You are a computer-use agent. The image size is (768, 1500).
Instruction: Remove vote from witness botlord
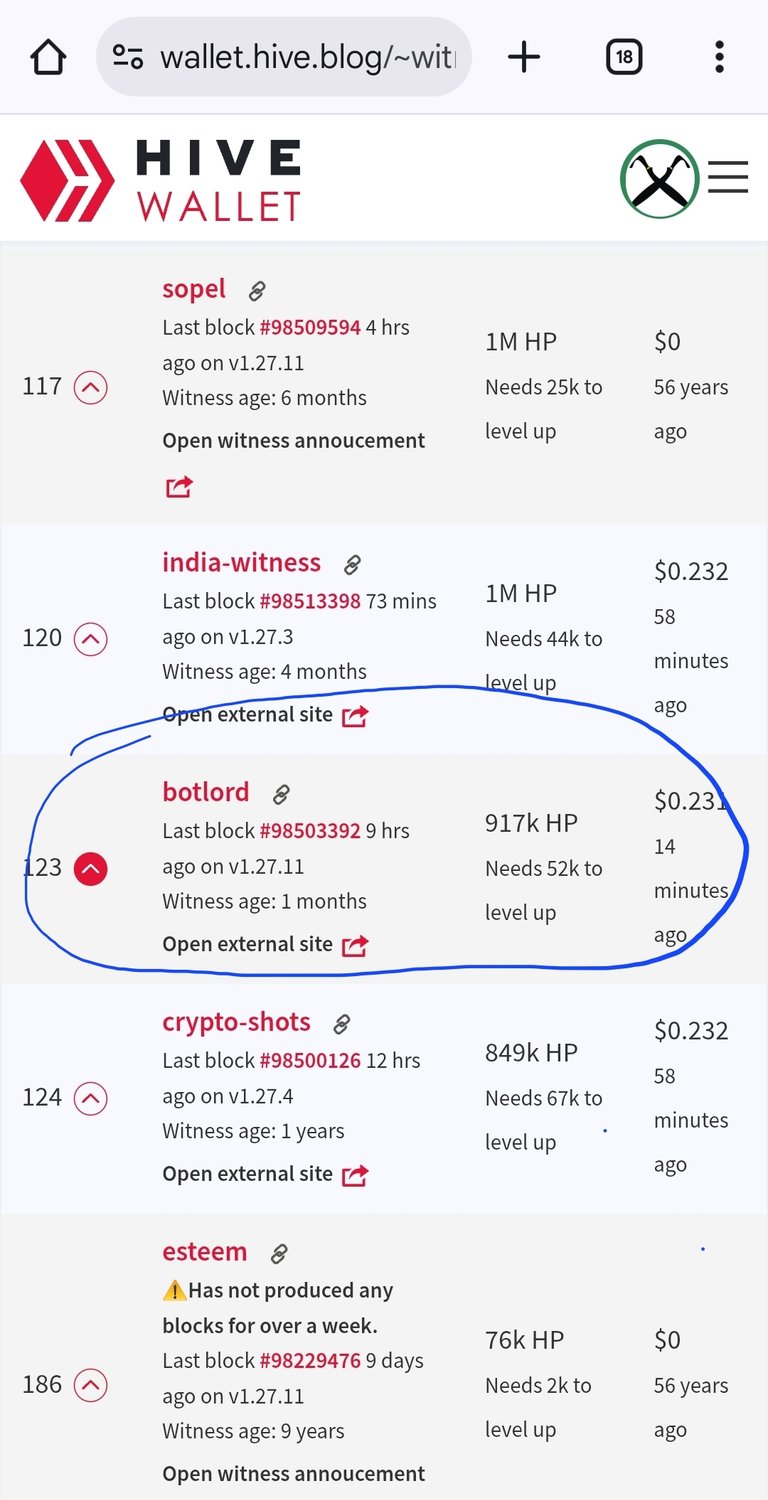(91, 868)
